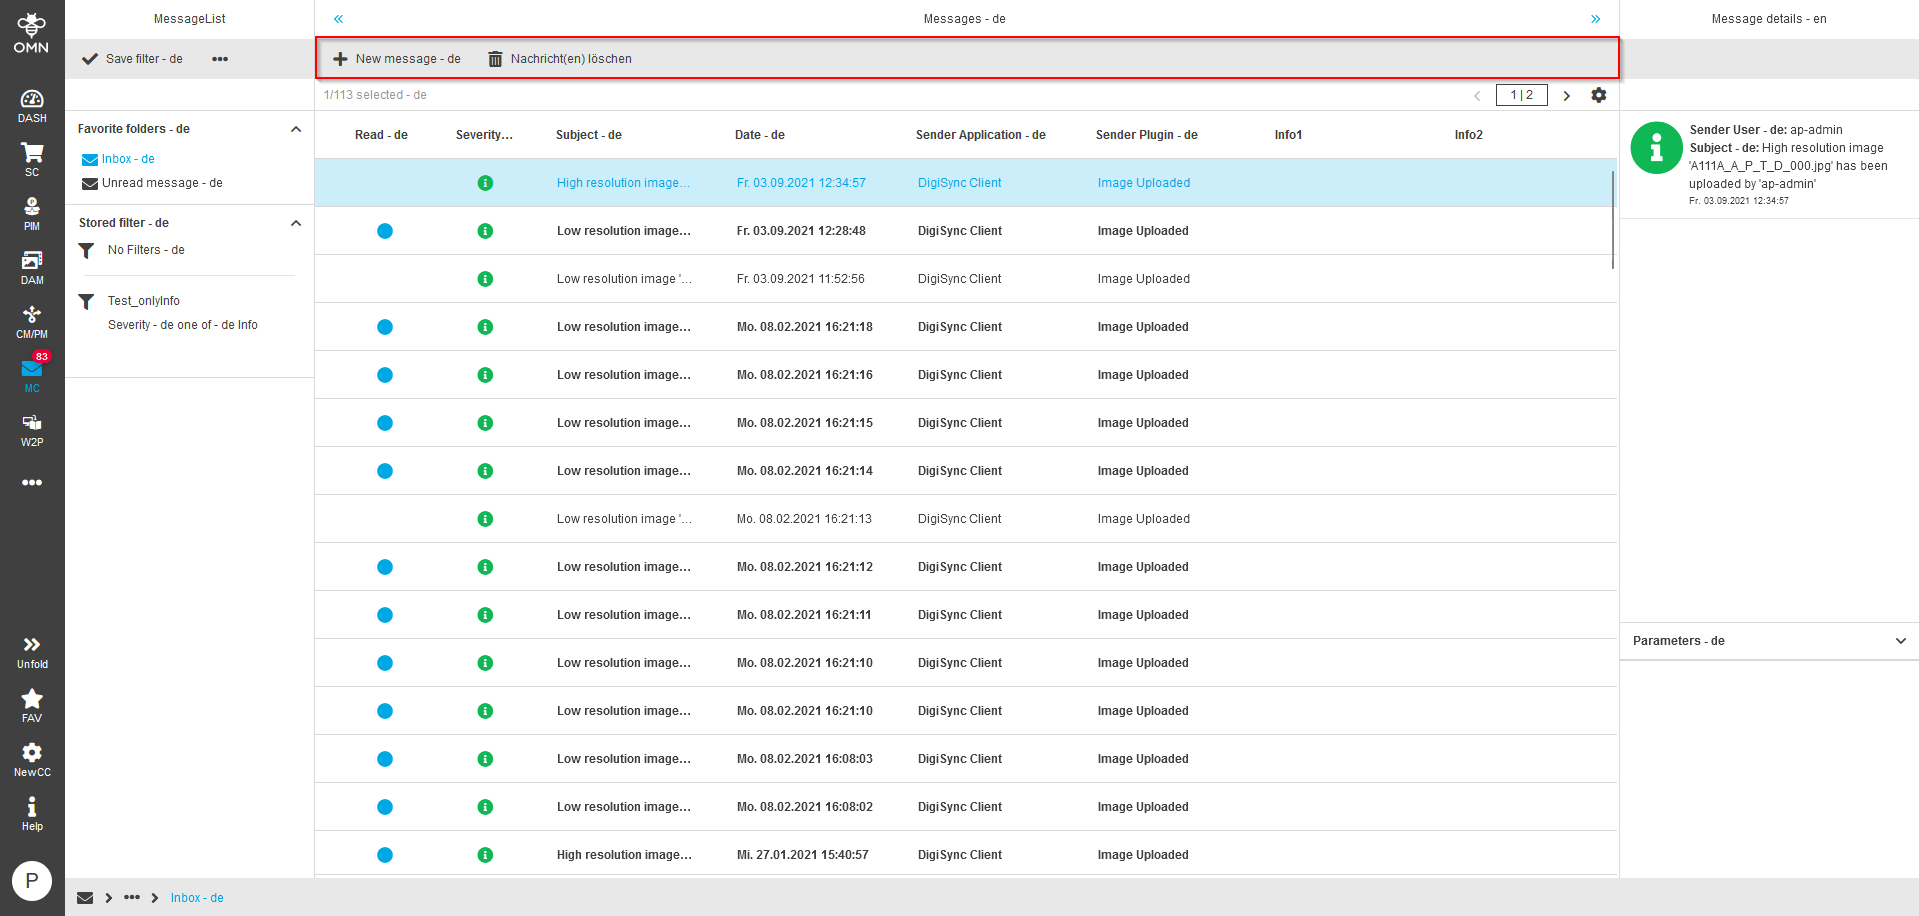This screenshot has width=1919, height=916.
Task: Expand the Parameters panel
Action: (1900, 641)
